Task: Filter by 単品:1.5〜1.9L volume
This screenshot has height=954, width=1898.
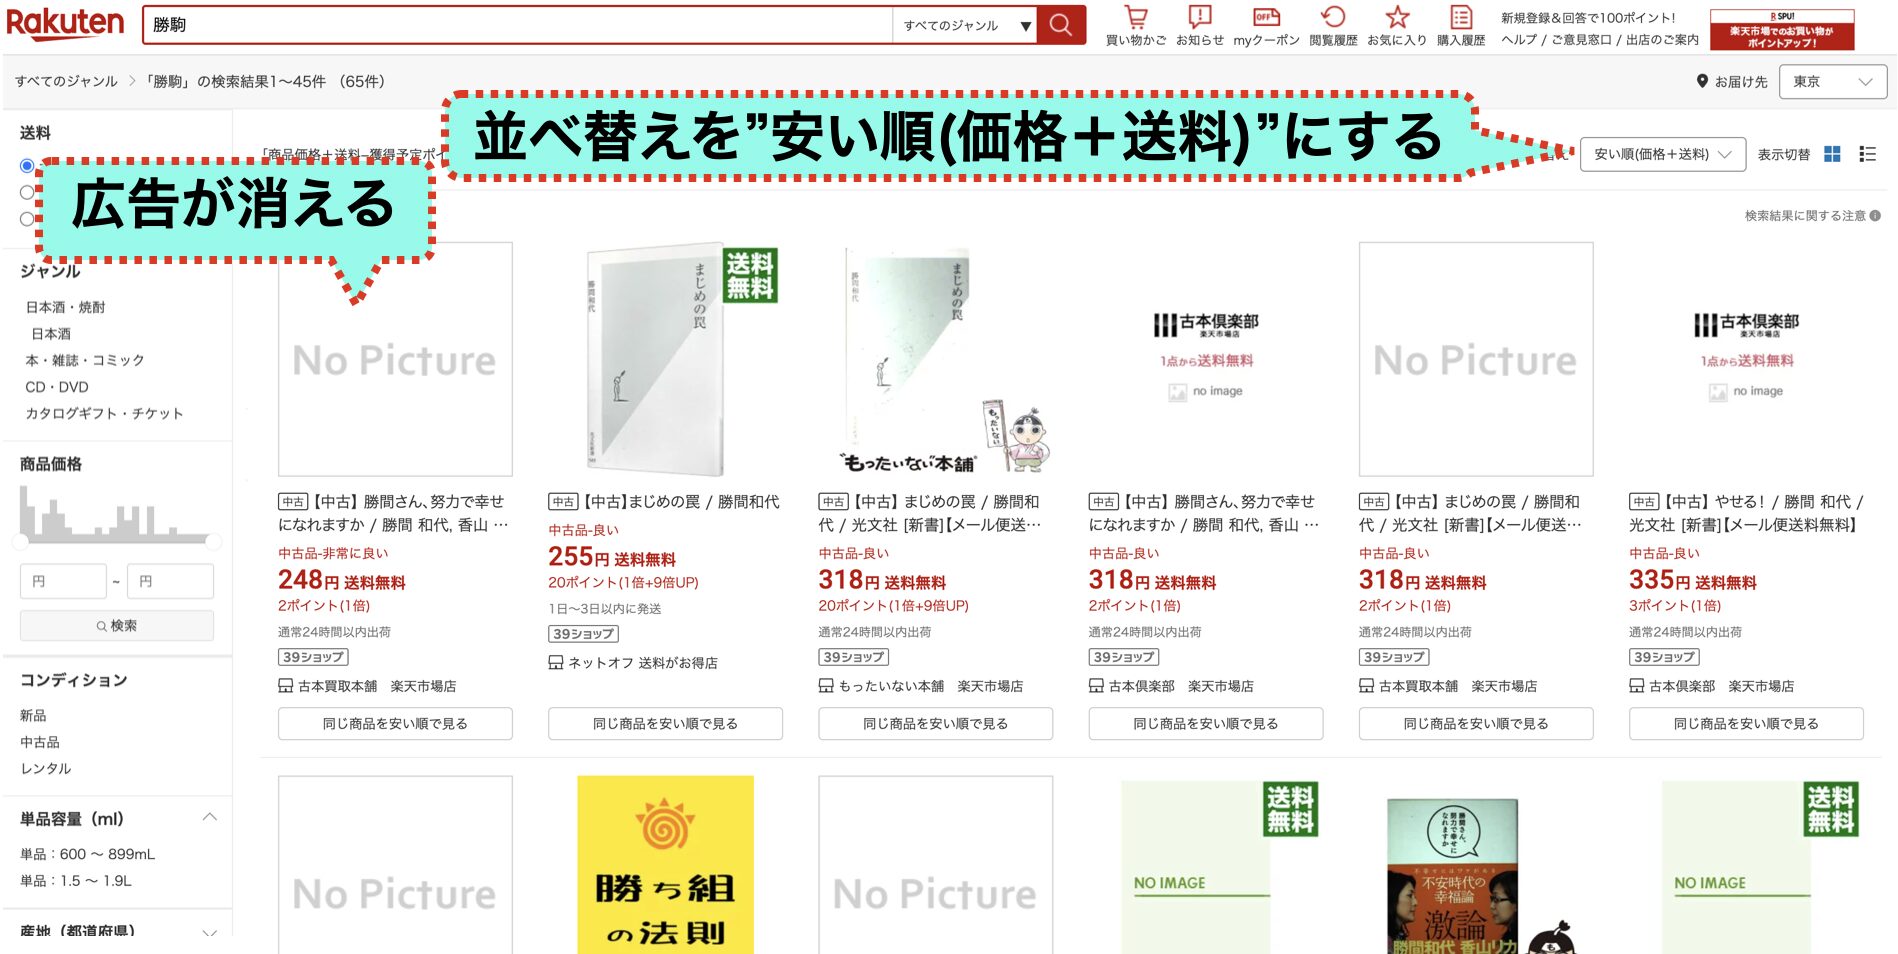Action: [x=76, y=881]
